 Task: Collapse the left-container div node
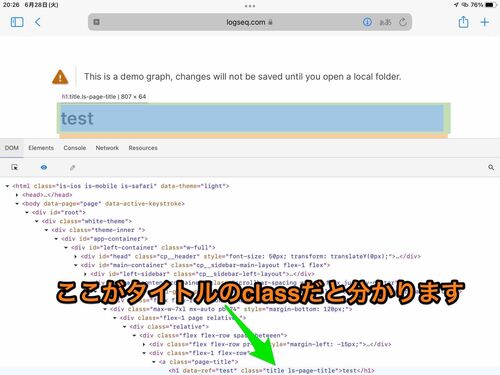pos(66,247)
